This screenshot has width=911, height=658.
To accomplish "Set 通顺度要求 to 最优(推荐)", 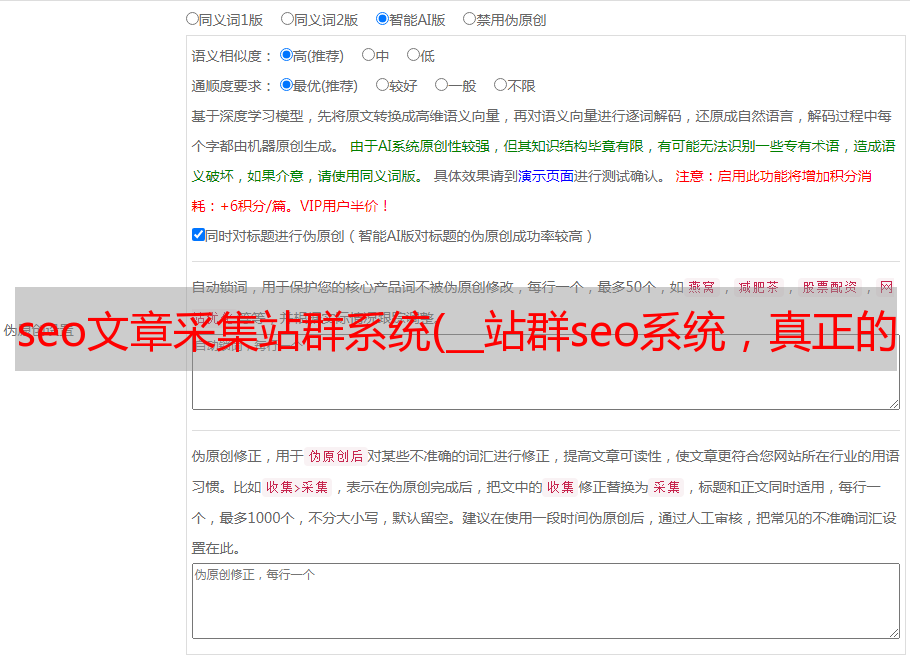I will [x=286, y=85].
